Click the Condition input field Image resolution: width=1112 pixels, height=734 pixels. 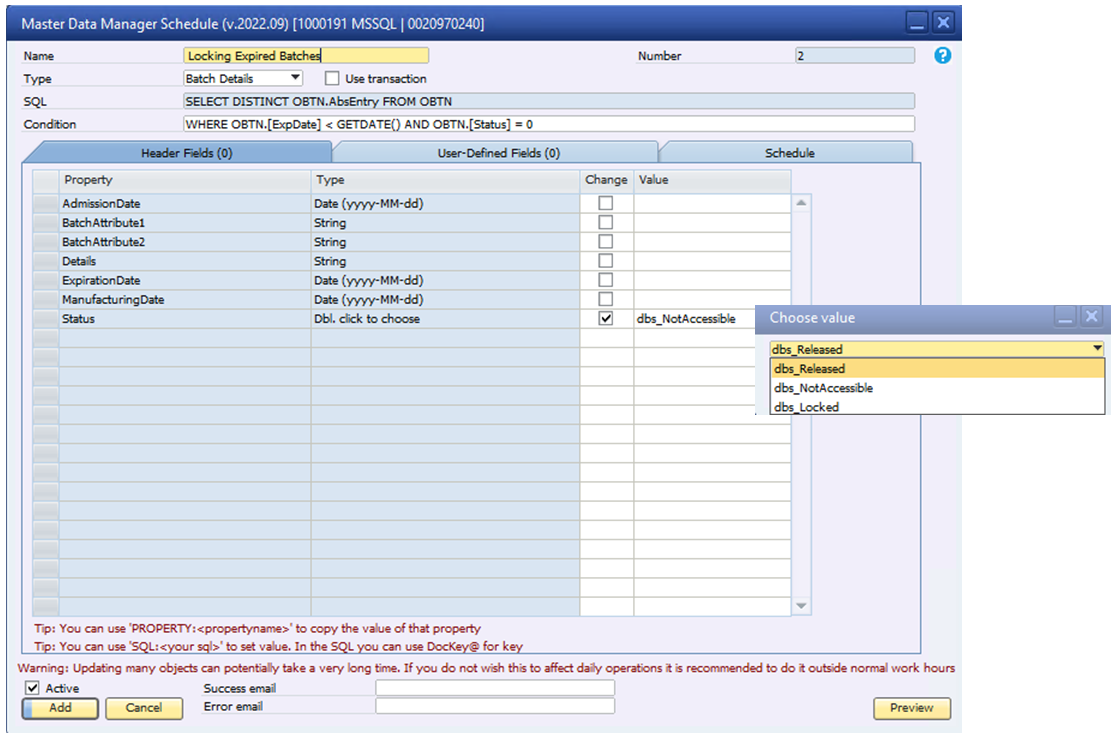click(x=549, y=124)
